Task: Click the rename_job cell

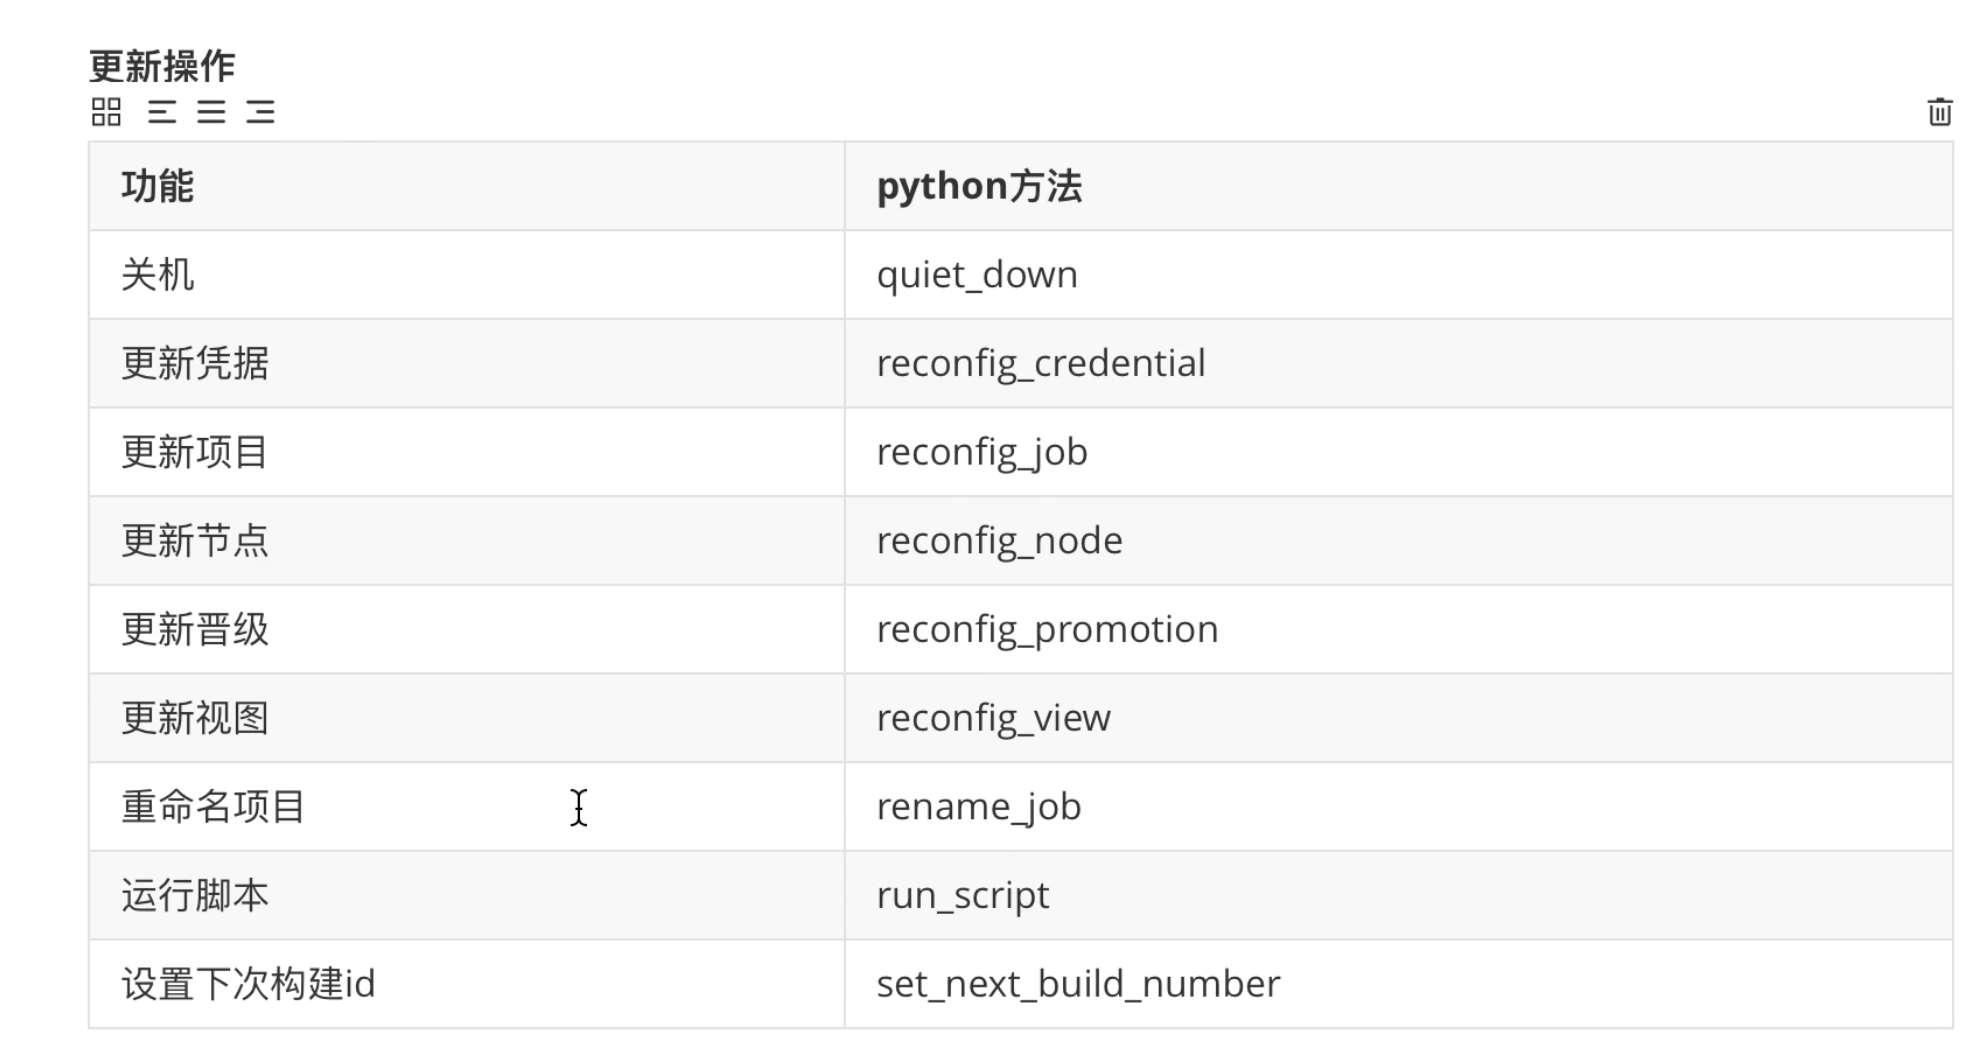Action: point(1399,807)
